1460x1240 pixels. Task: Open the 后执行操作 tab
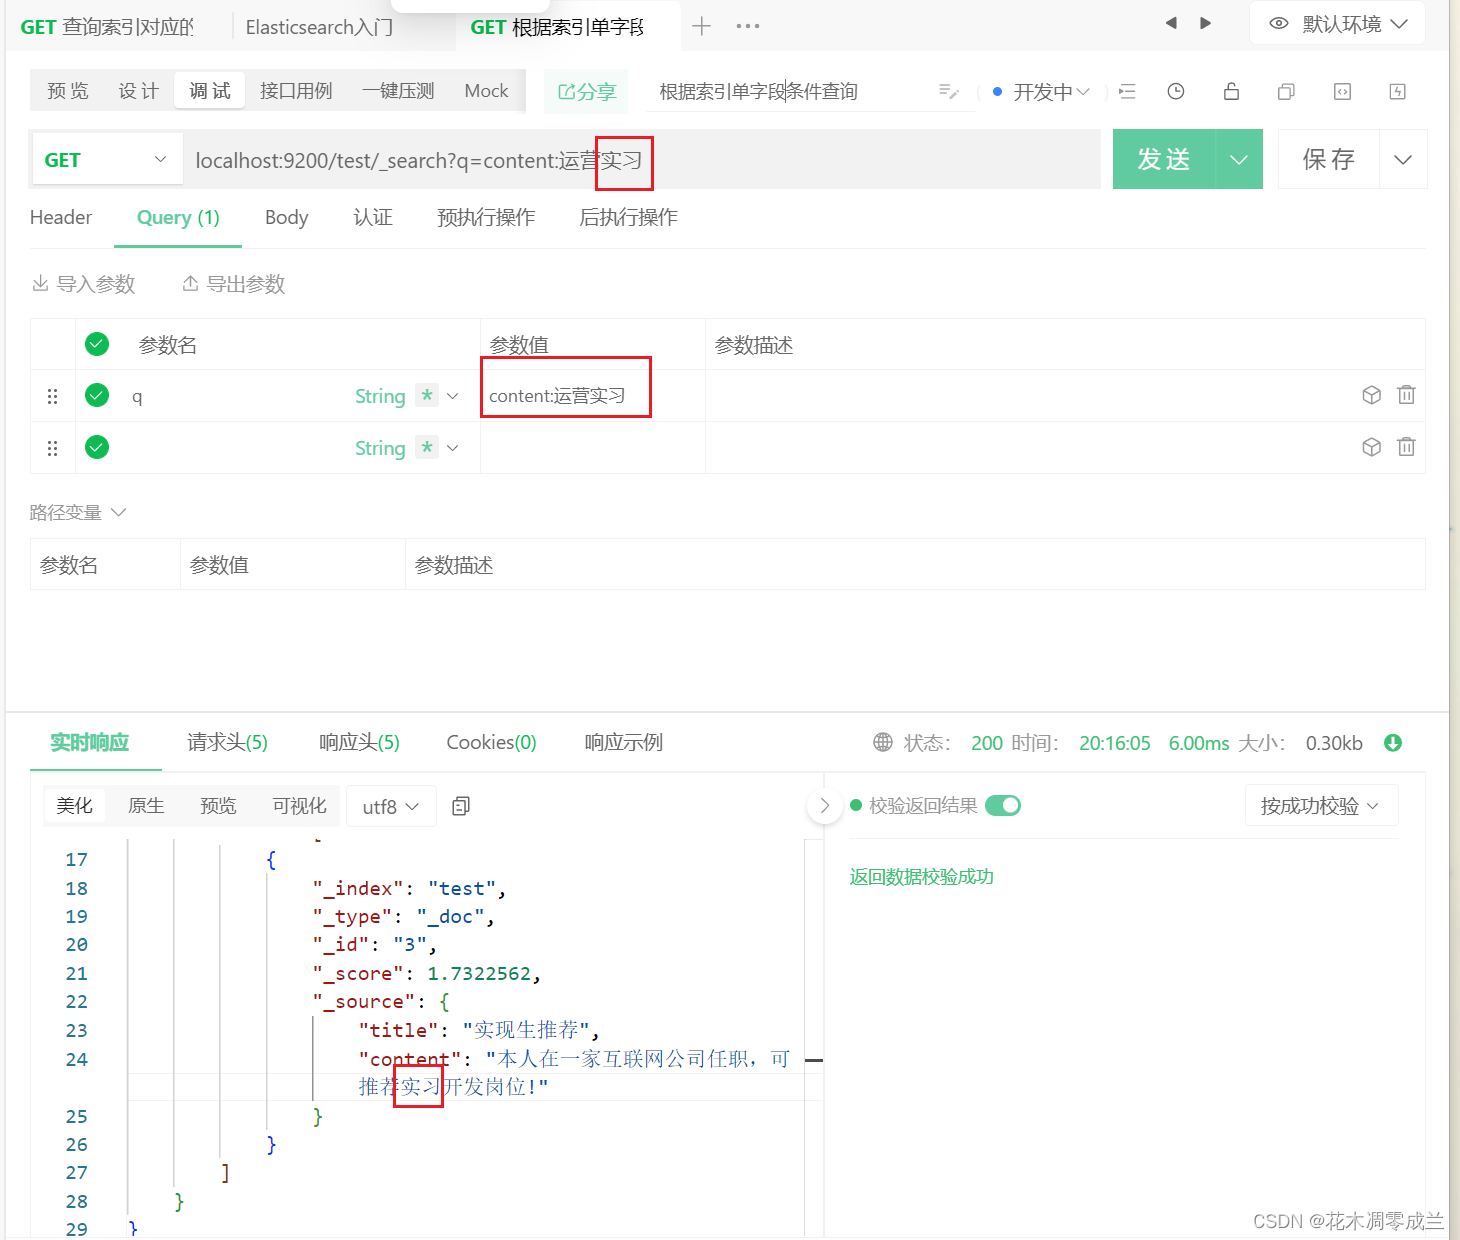click(x=628, y=217)
